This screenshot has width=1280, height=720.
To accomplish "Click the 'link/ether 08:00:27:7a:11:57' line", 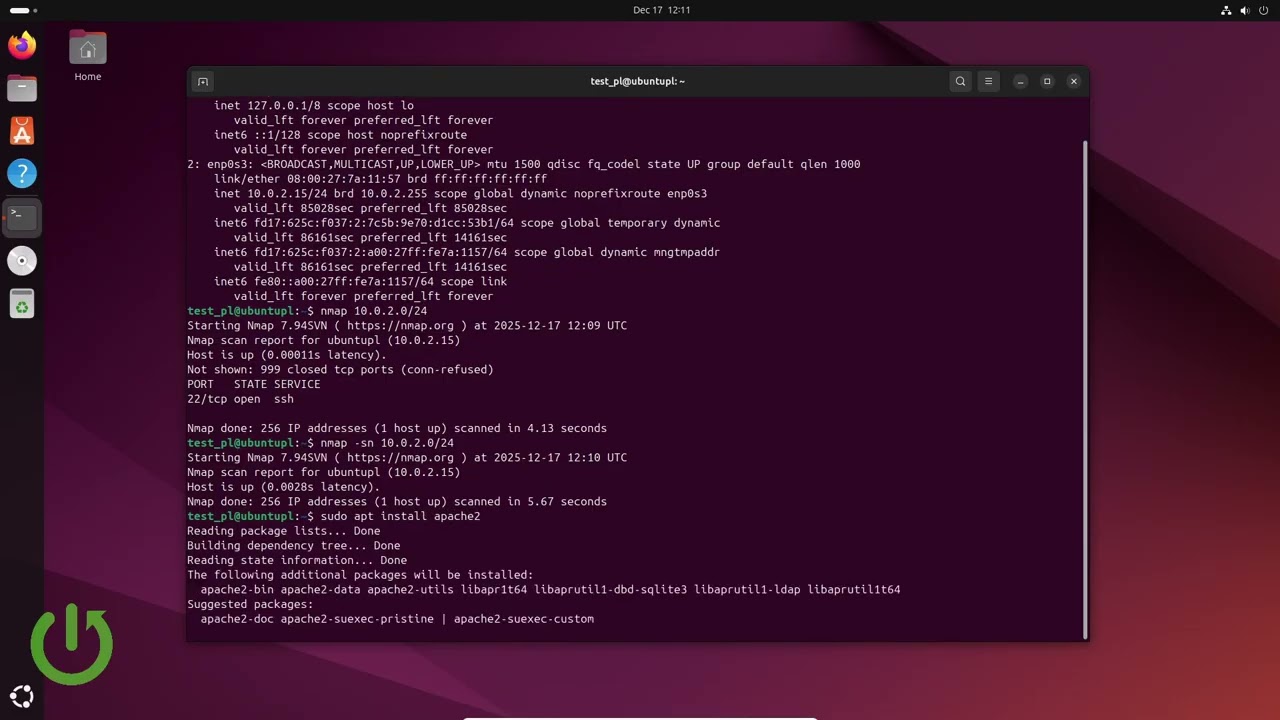I will (380, 179).
